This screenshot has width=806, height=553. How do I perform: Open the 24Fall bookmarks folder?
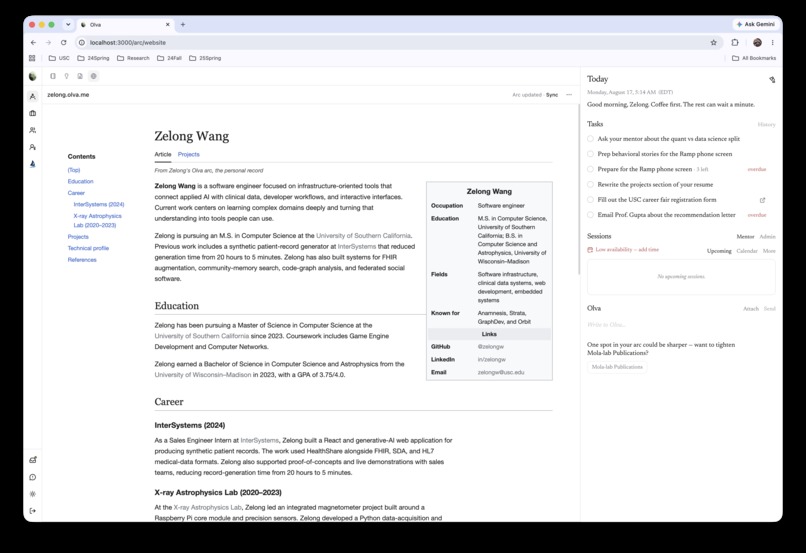[169, 58]
